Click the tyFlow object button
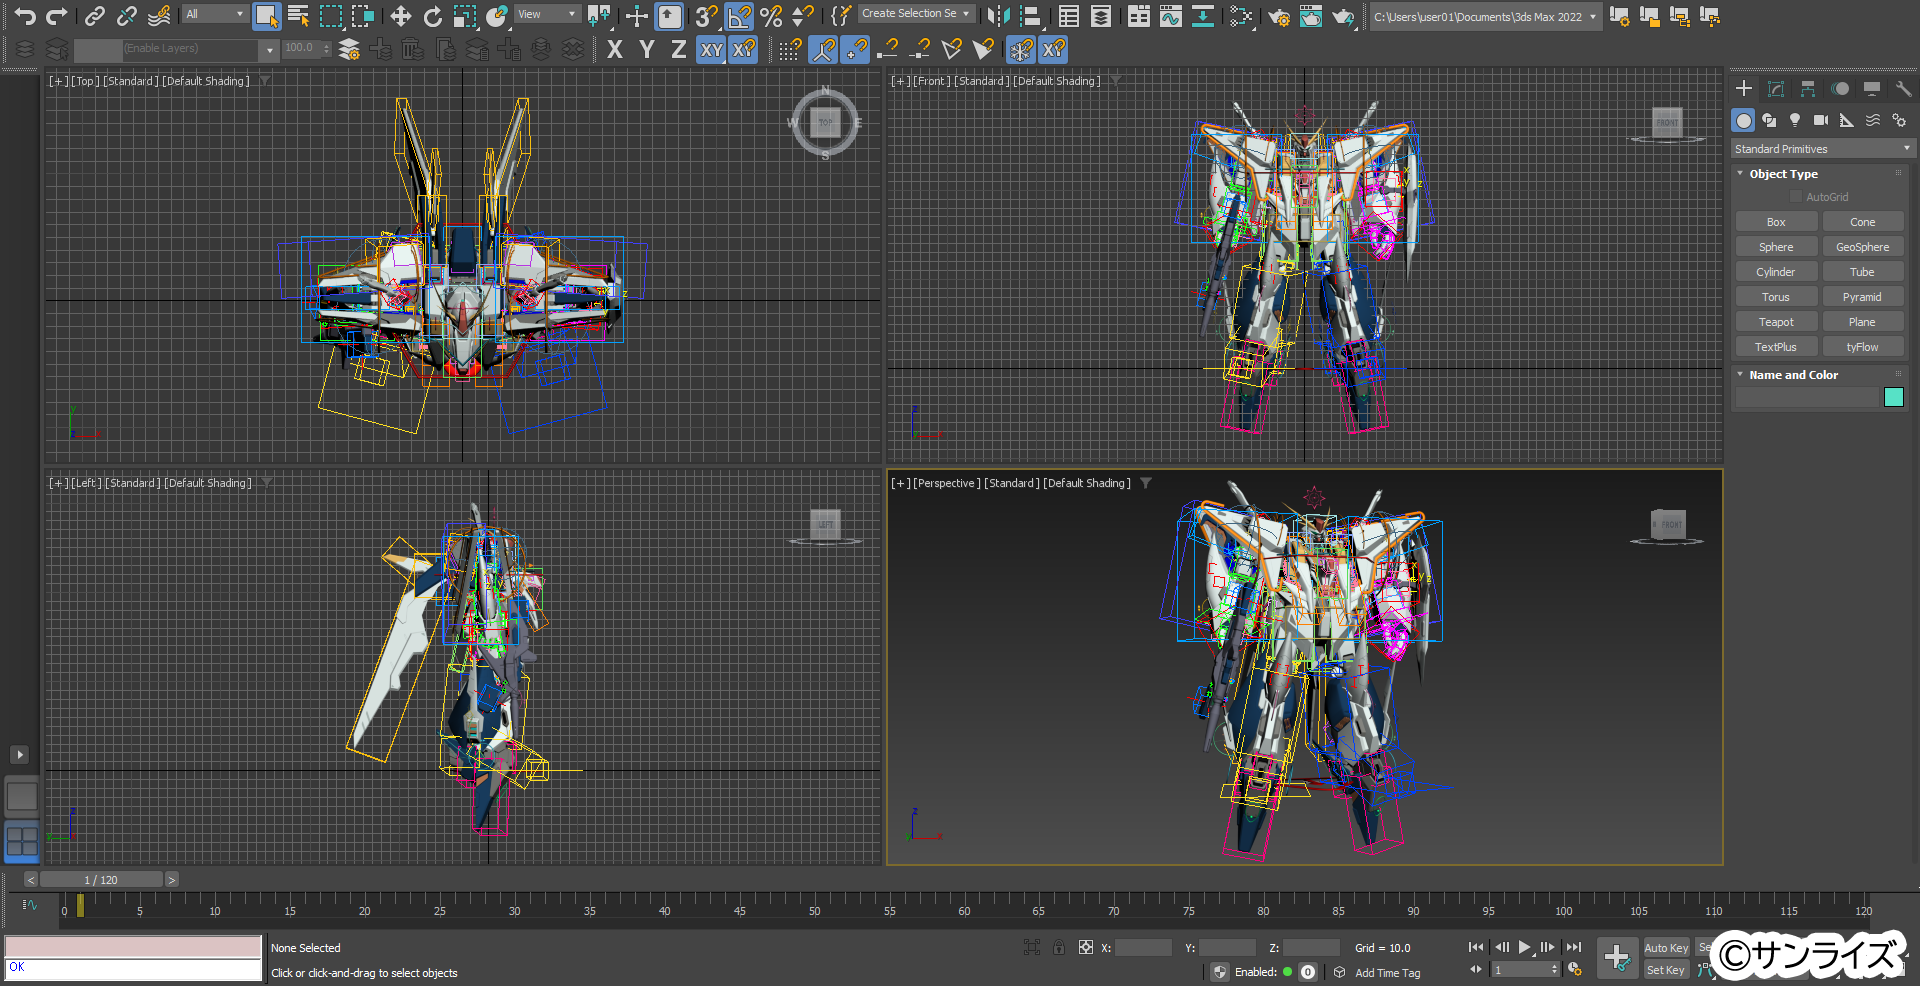 (1862, 347)
